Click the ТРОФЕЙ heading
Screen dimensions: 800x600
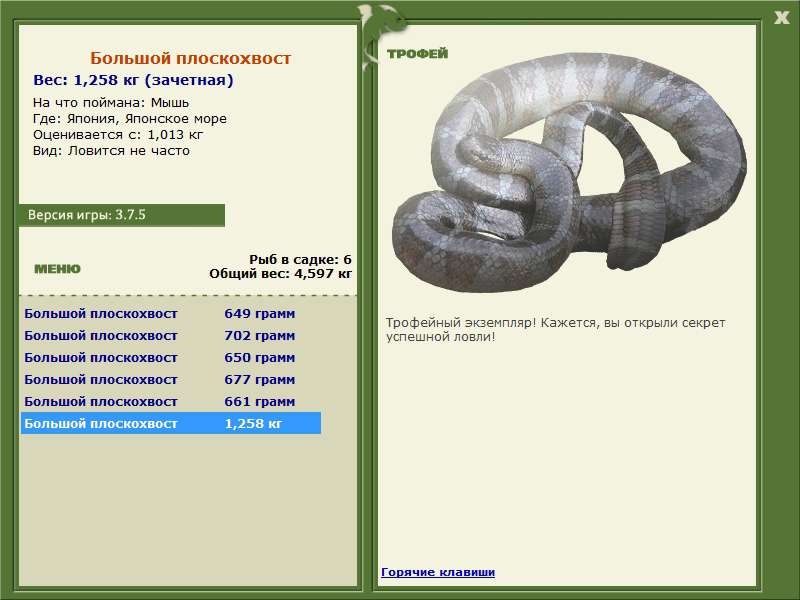(x=417, y=54)
